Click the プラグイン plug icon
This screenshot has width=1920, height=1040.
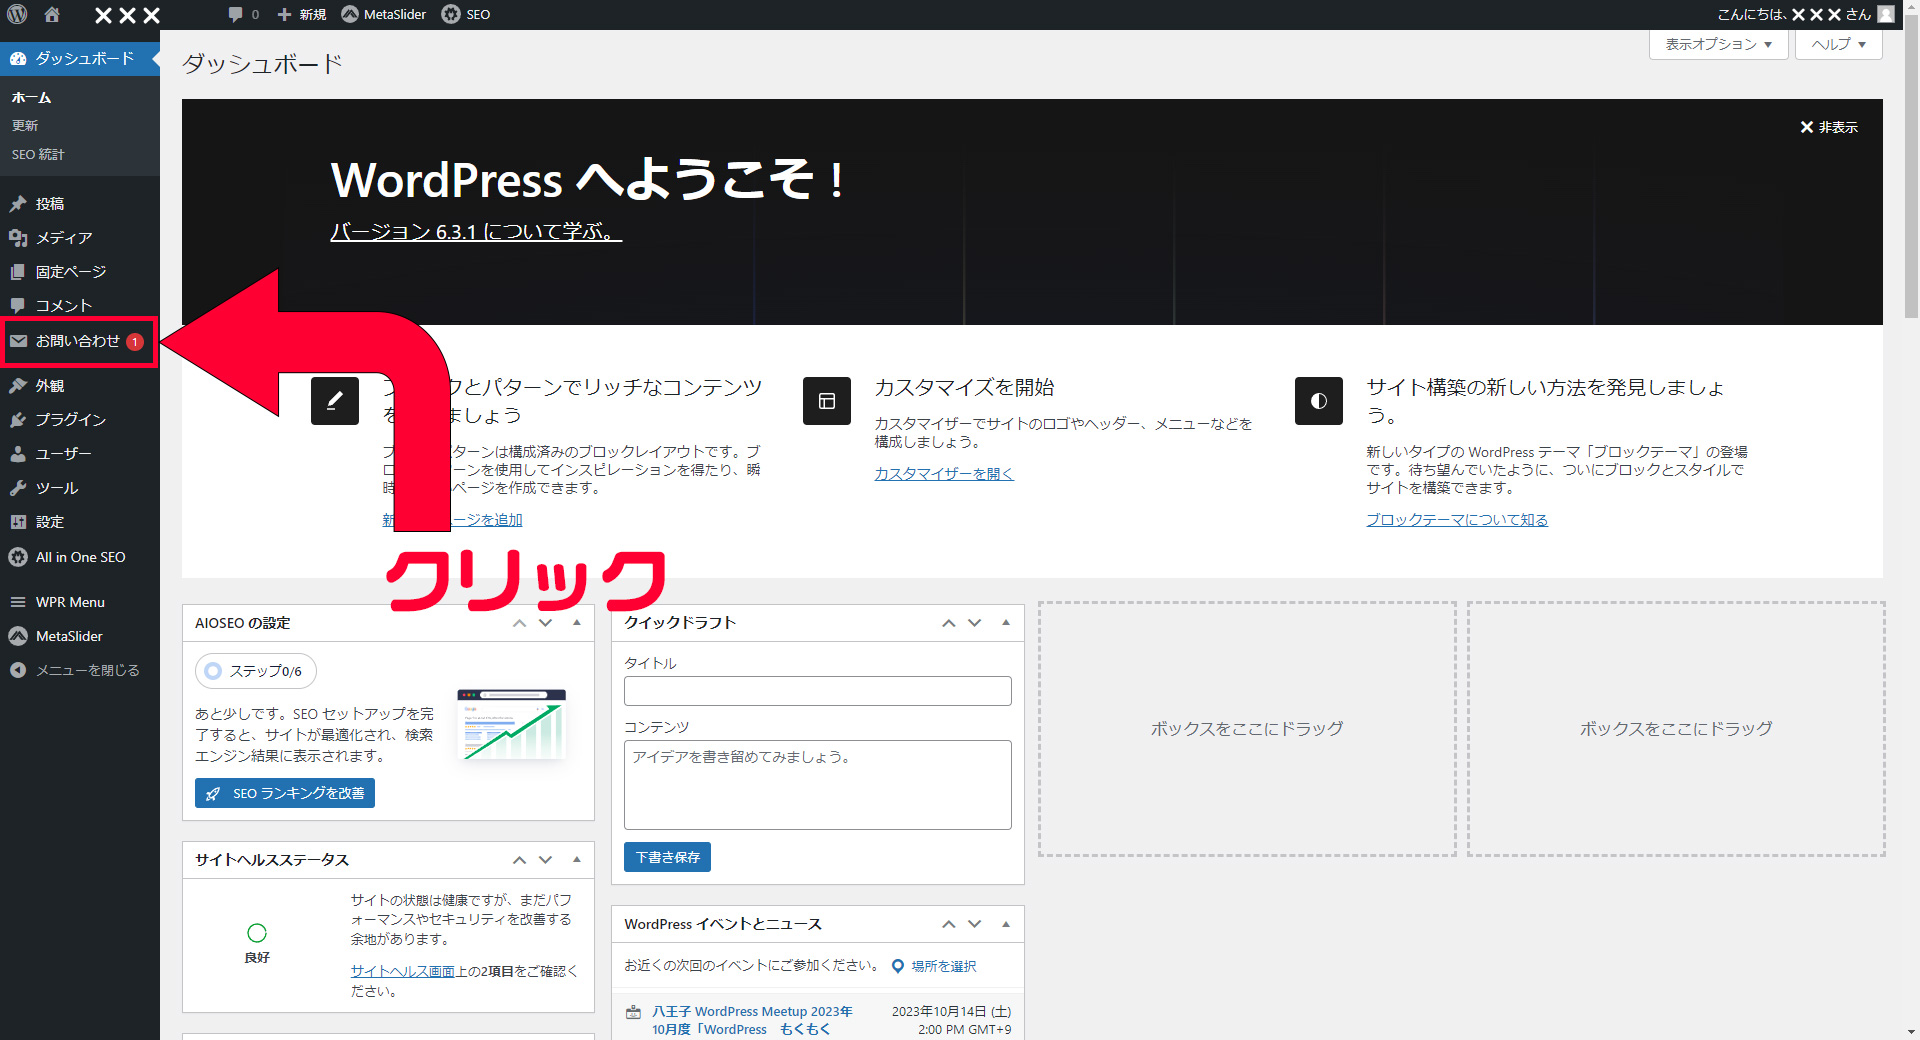click(18, 420)
